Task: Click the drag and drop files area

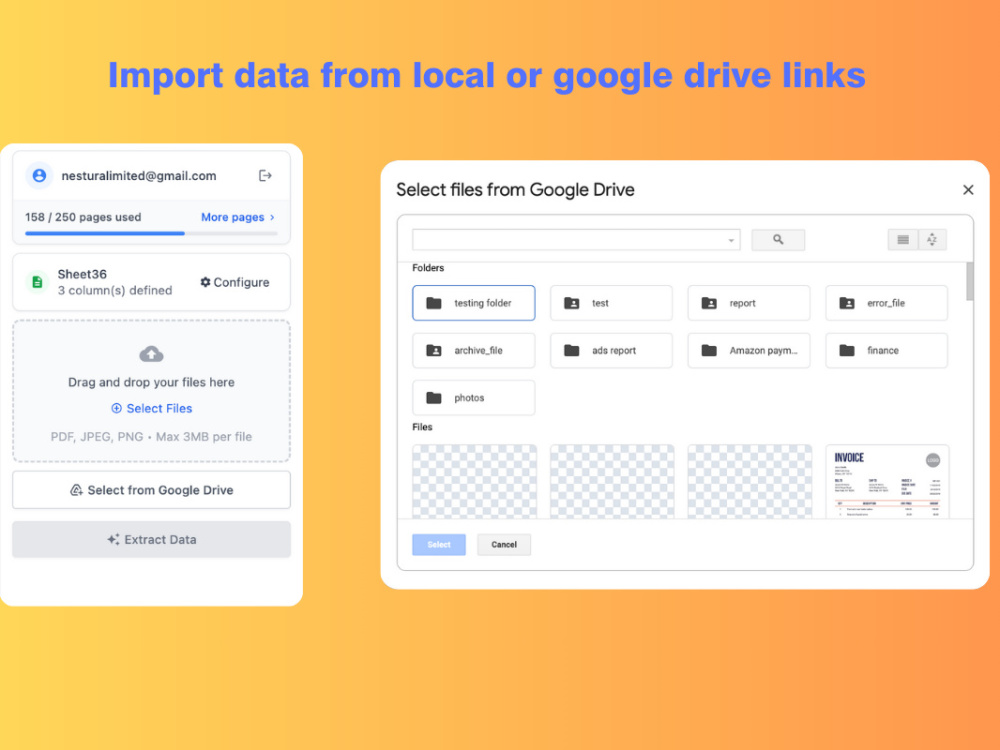Action: coord(151,391)
